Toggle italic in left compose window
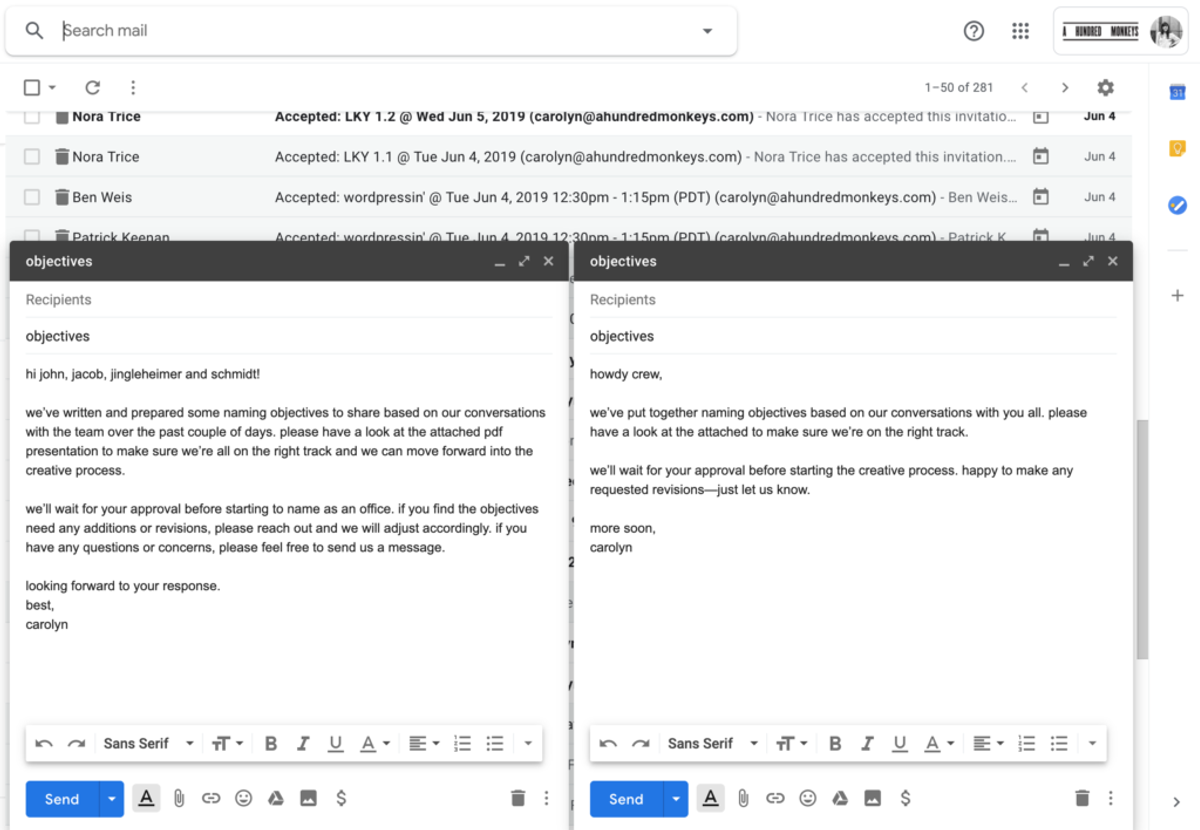This screenshot has height=830, width=1200. 303,744
